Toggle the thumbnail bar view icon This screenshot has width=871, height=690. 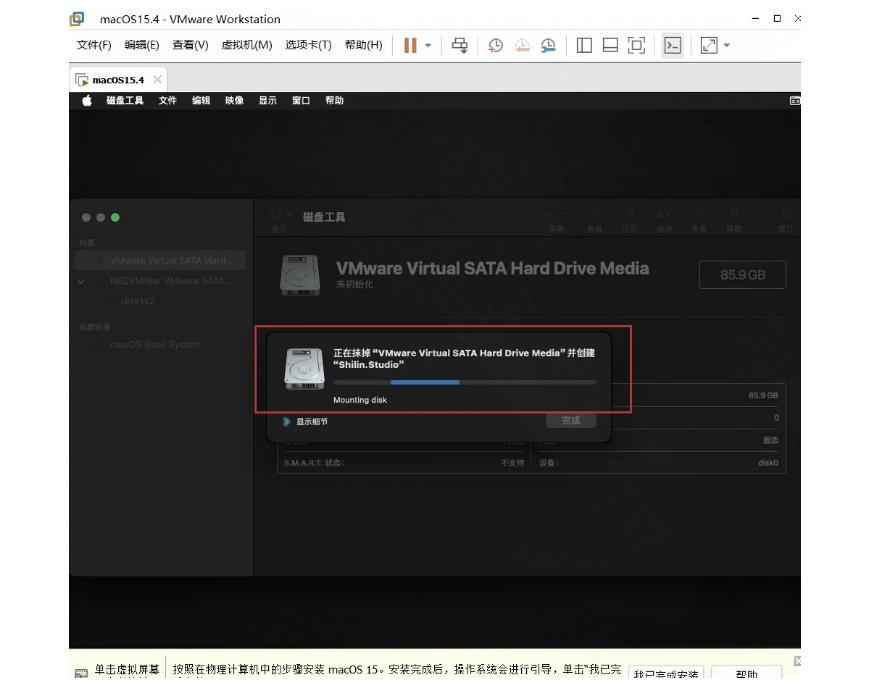[x=610, y=46]
